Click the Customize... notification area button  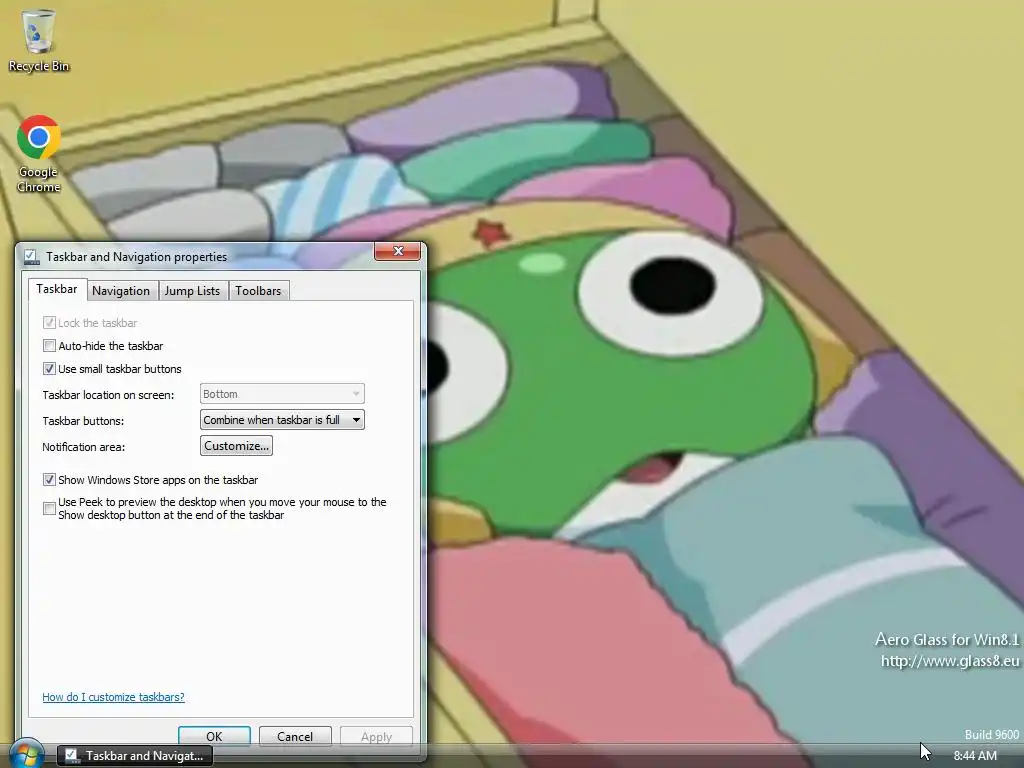click(x=236, y=446)
